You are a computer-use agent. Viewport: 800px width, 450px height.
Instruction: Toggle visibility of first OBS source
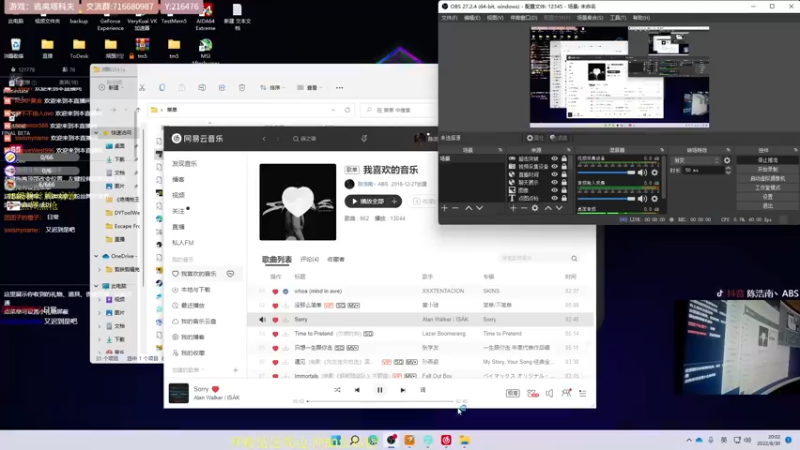click(x=554, y=159)
